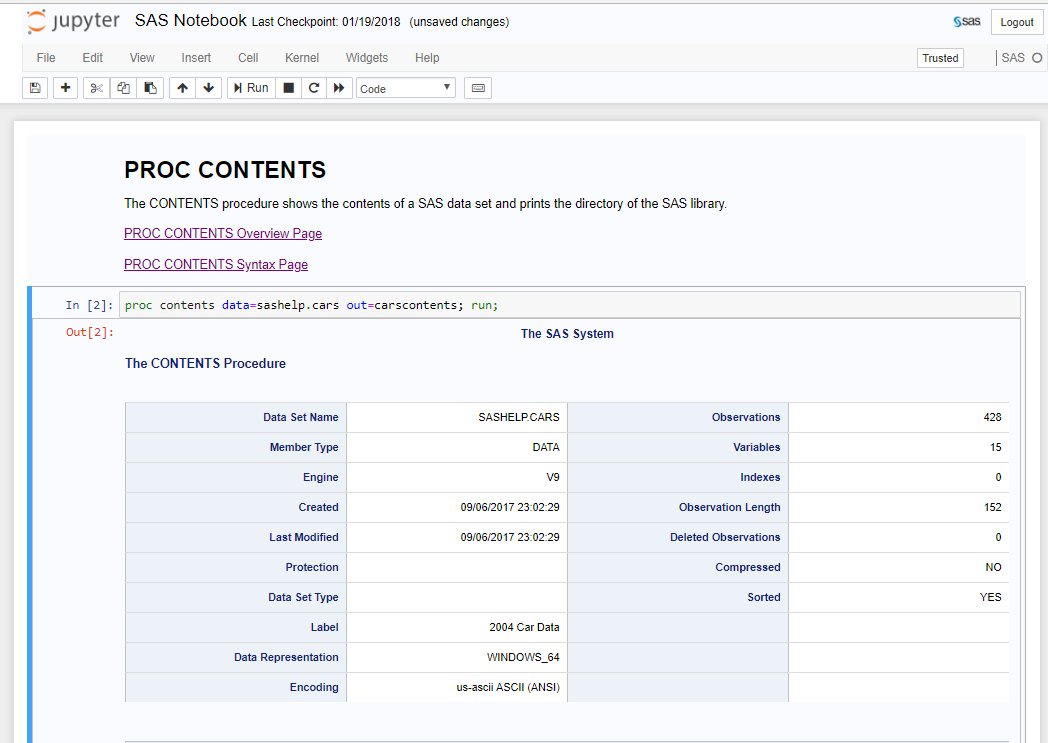Viewport: 1048px width, 743px height.
Task: Click the SAS logo in the header
Action: coord(966,20)
